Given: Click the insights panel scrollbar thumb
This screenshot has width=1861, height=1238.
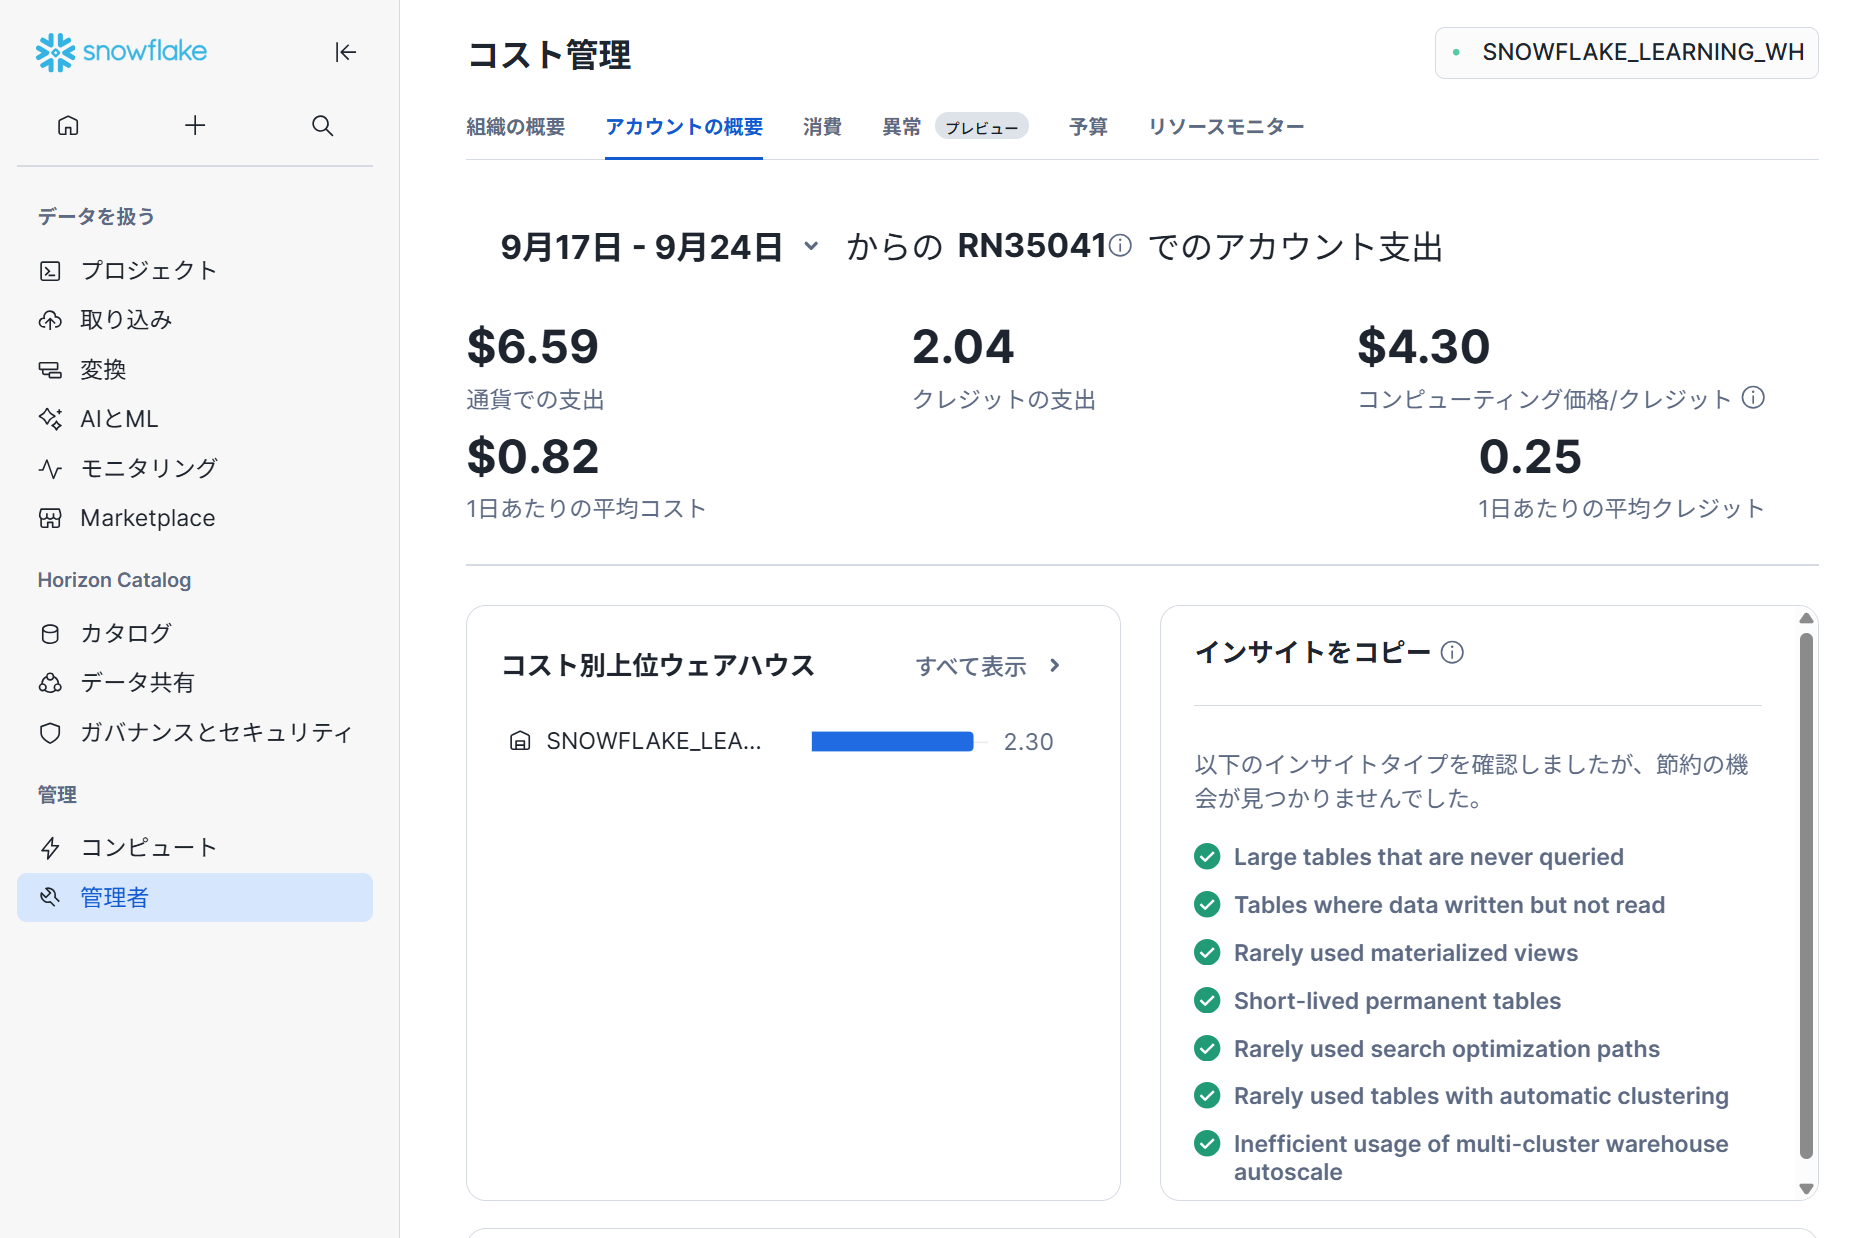Looking at the screenshot, I should tap(1806, 895).
